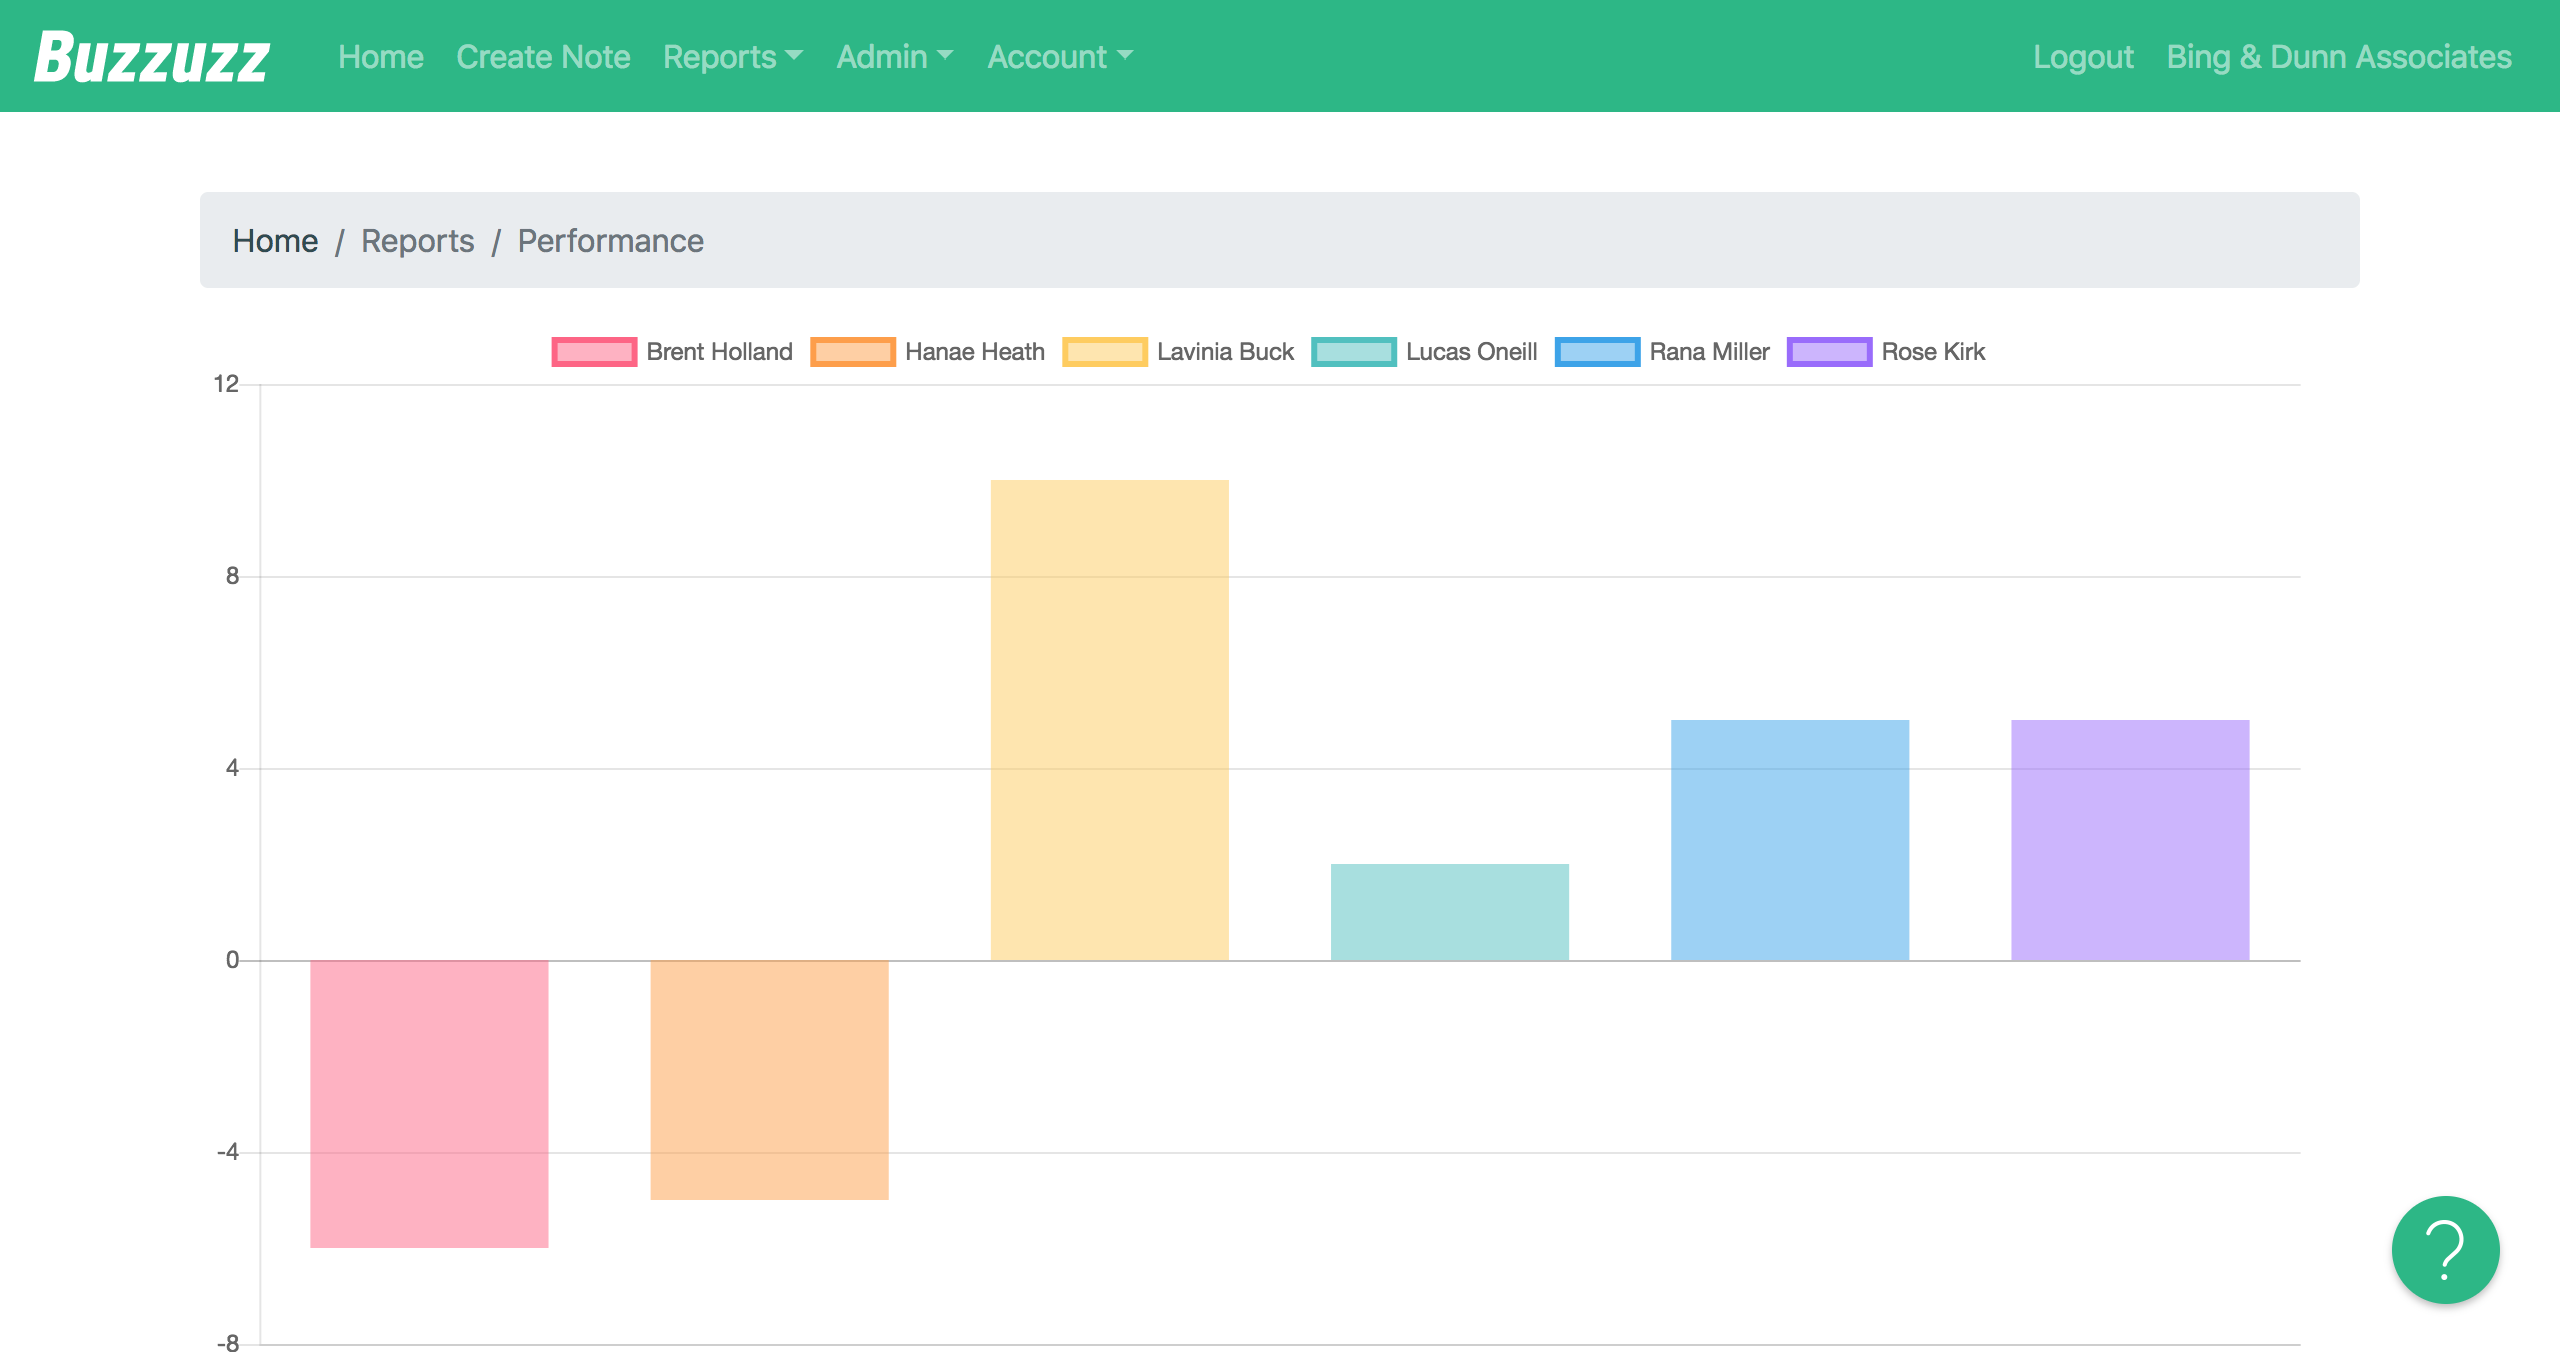The height and width of the screenshot is (1352, 2560).
Task: Click Home in the breadcrumb
Action: tap(275, 241)
